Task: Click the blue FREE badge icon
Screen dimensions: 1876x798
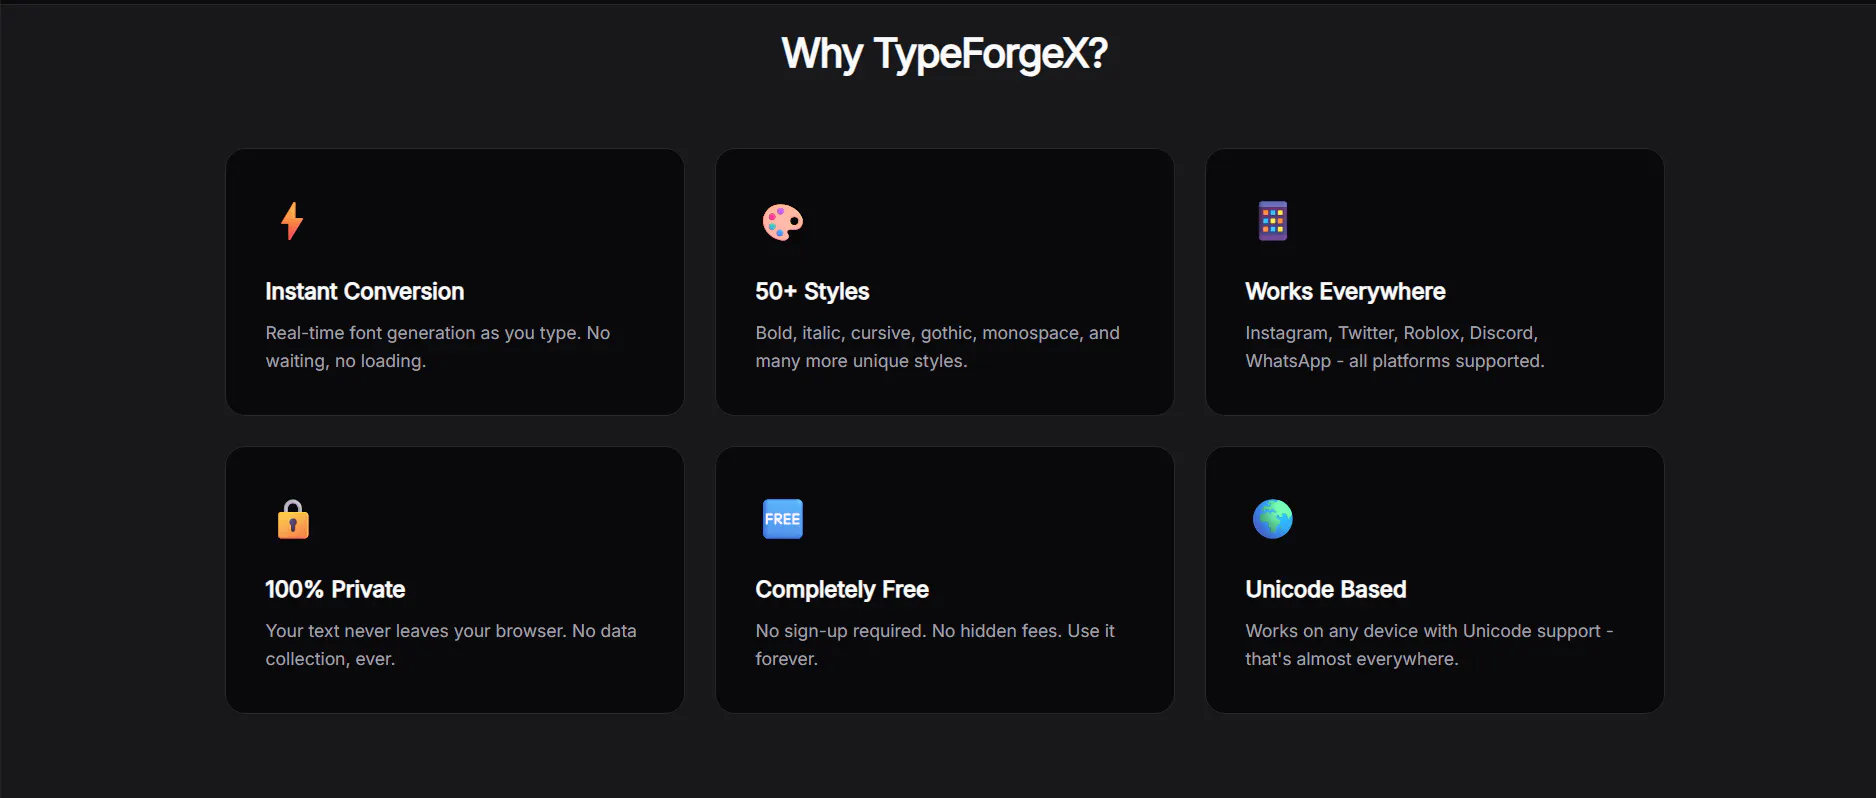Action: pyautogui.click(x=783, y=519)
